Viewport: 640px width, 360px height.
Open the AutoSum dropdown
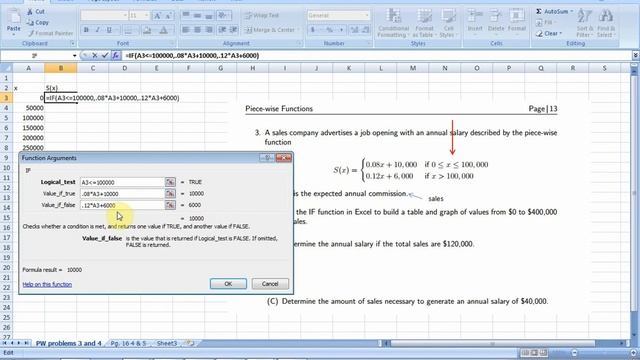[572, 11]
